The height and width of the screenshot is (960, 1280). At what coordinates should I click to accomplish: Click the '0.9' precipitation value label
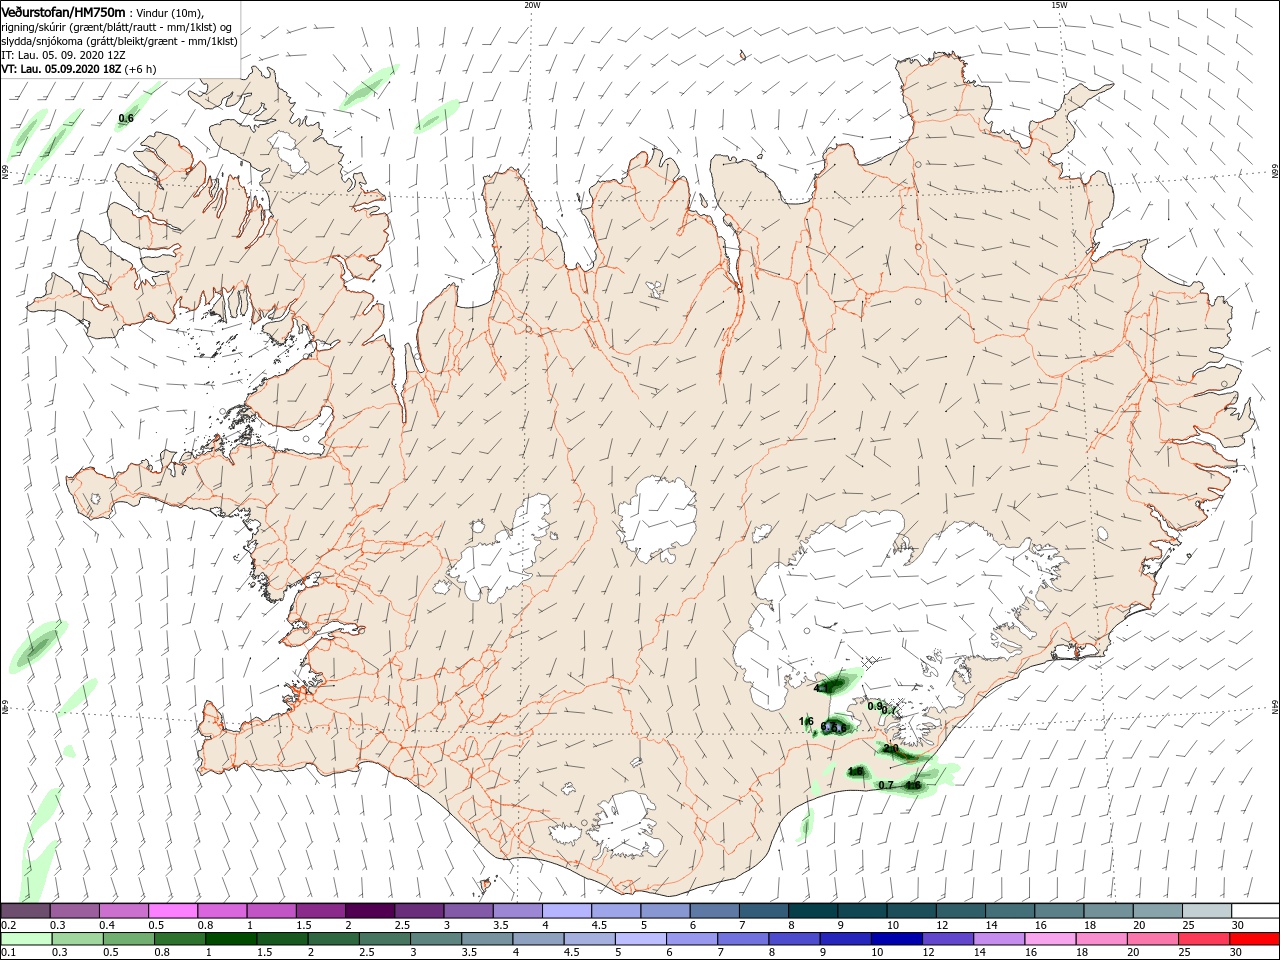click(x=875, y=706)
